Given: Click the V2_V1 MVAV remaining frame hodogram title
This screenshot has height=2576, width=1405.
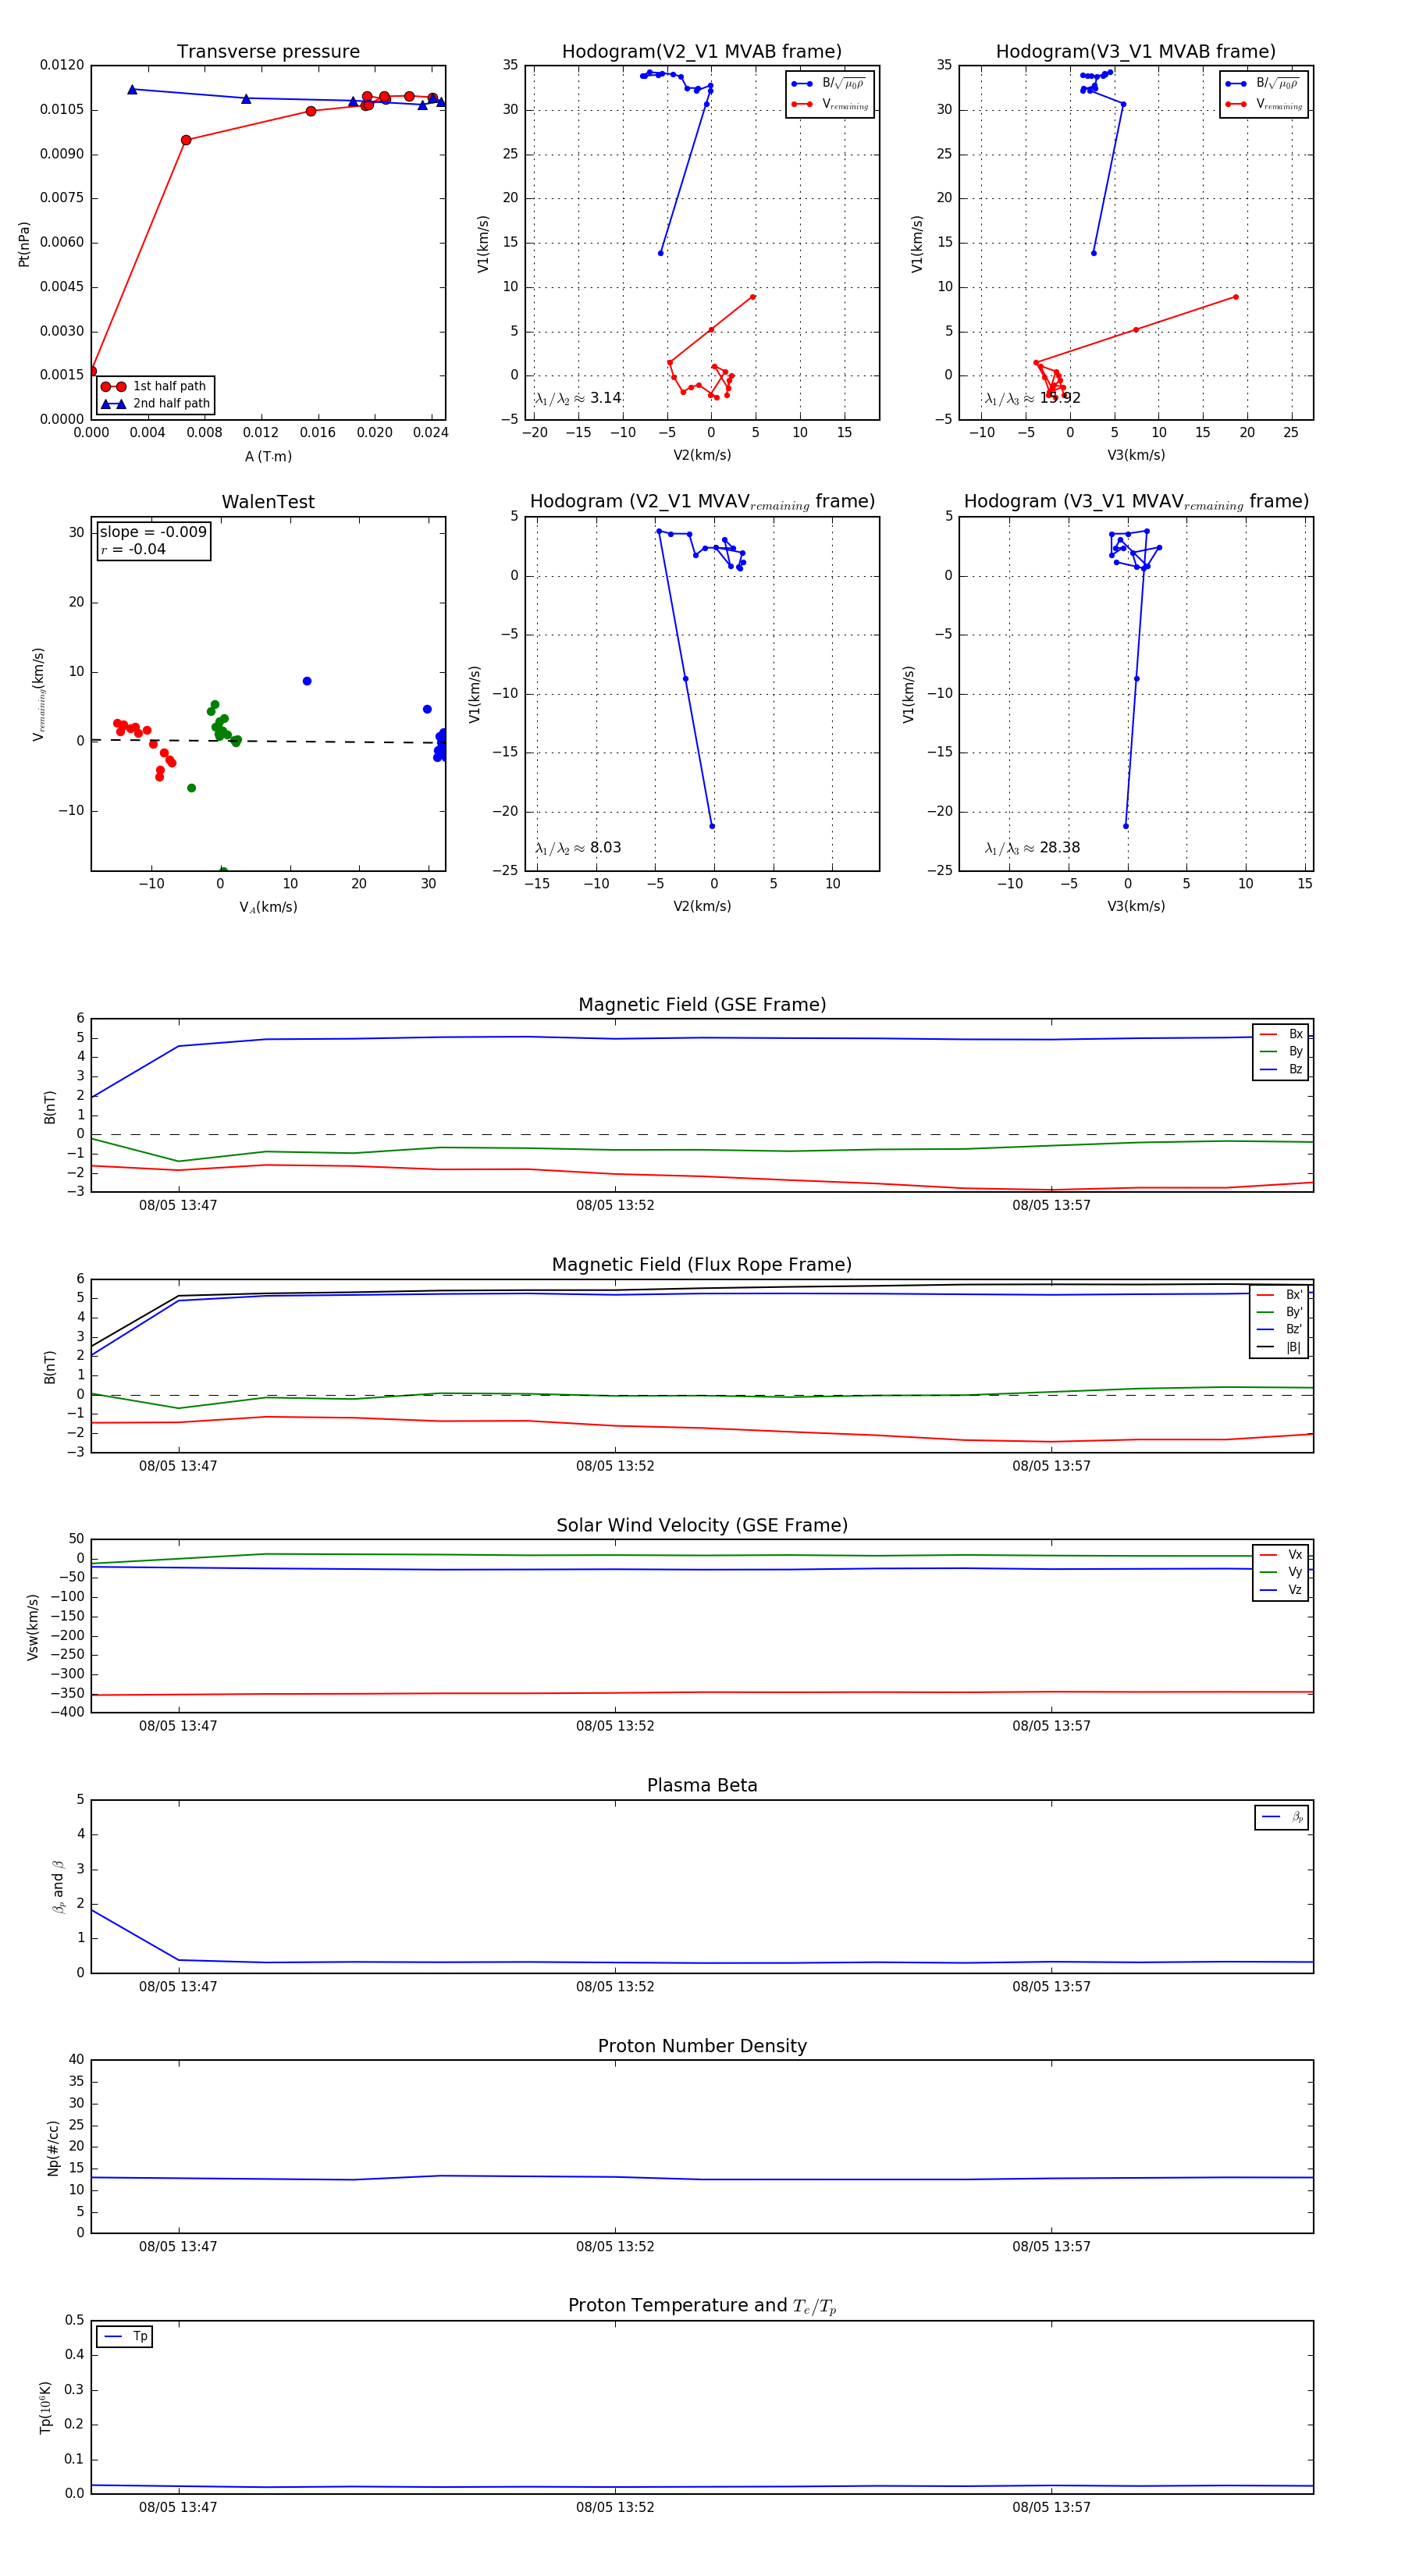Looking at the screenshot, I should (702, 501).
